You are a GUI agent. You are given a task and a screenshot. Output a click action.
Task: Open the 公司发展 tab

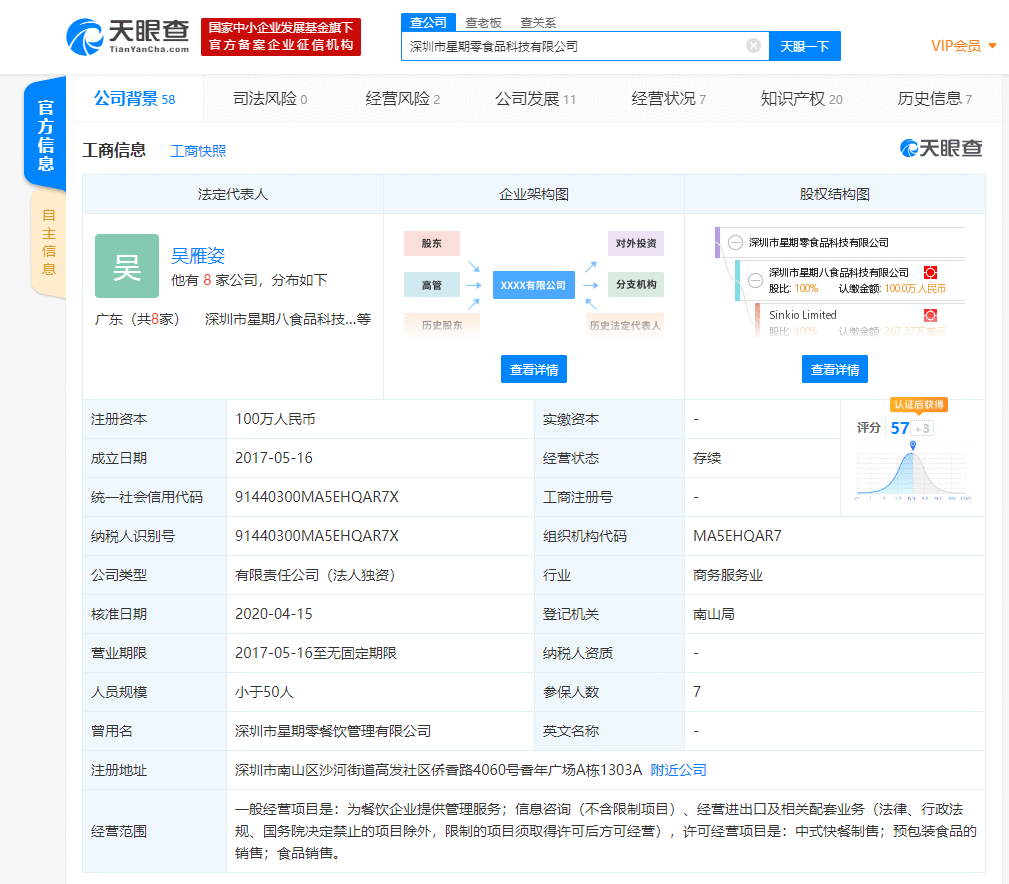[x=535, y=98]
